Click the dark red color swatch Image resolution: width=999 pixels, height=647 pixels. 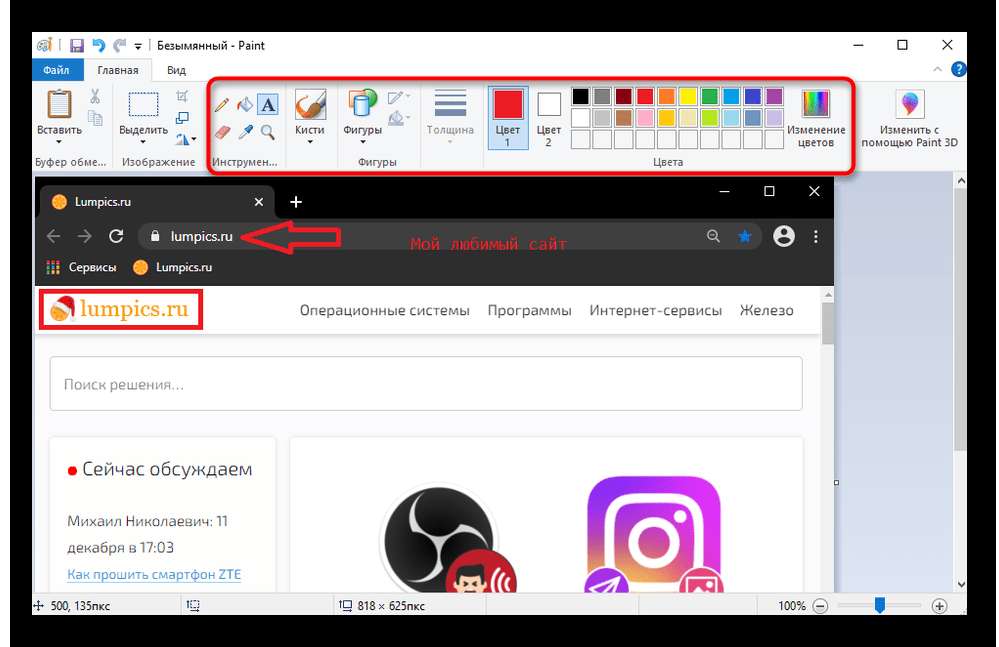(624, 96)
